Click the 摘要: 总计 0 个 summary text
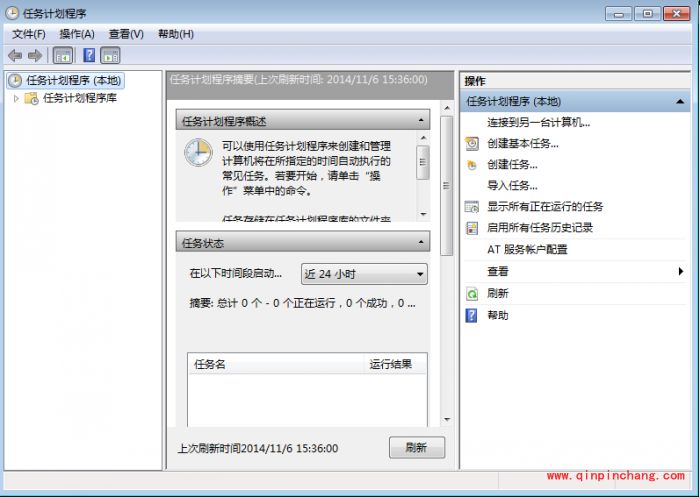 pyautogui.click(x=302, y=303)
